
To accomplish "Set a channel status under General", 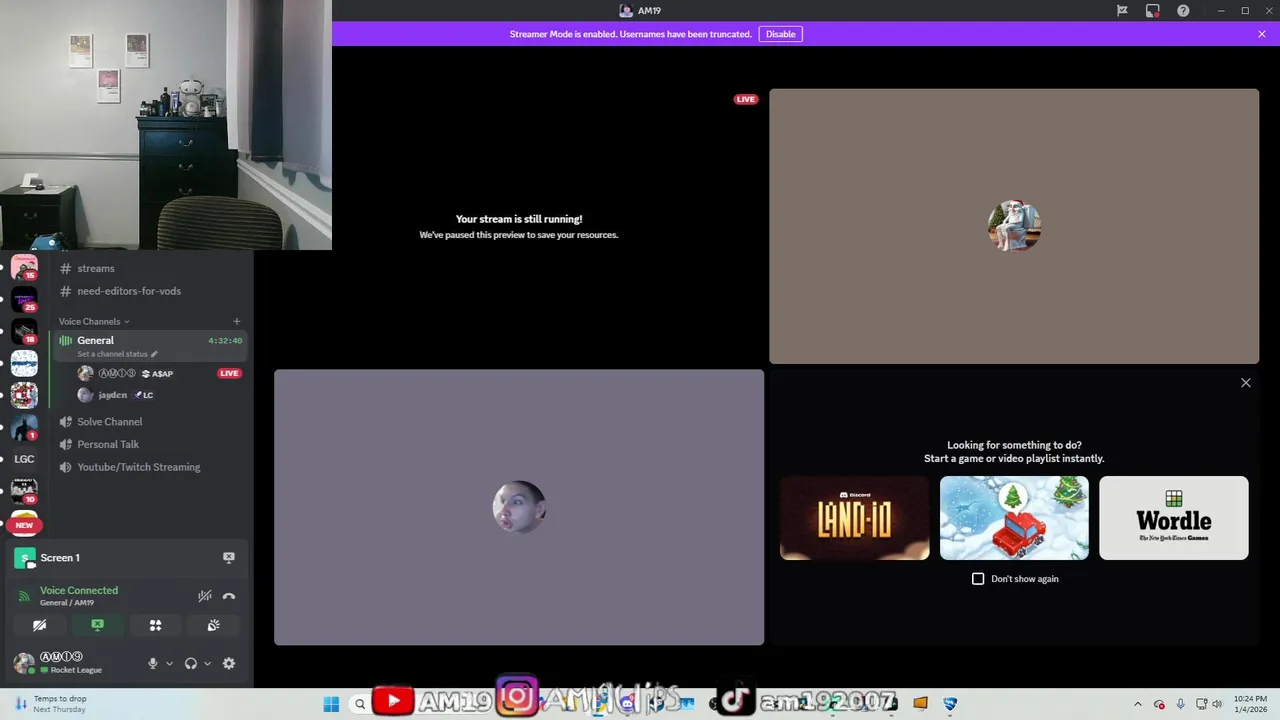I will click(x=117, y=354).
